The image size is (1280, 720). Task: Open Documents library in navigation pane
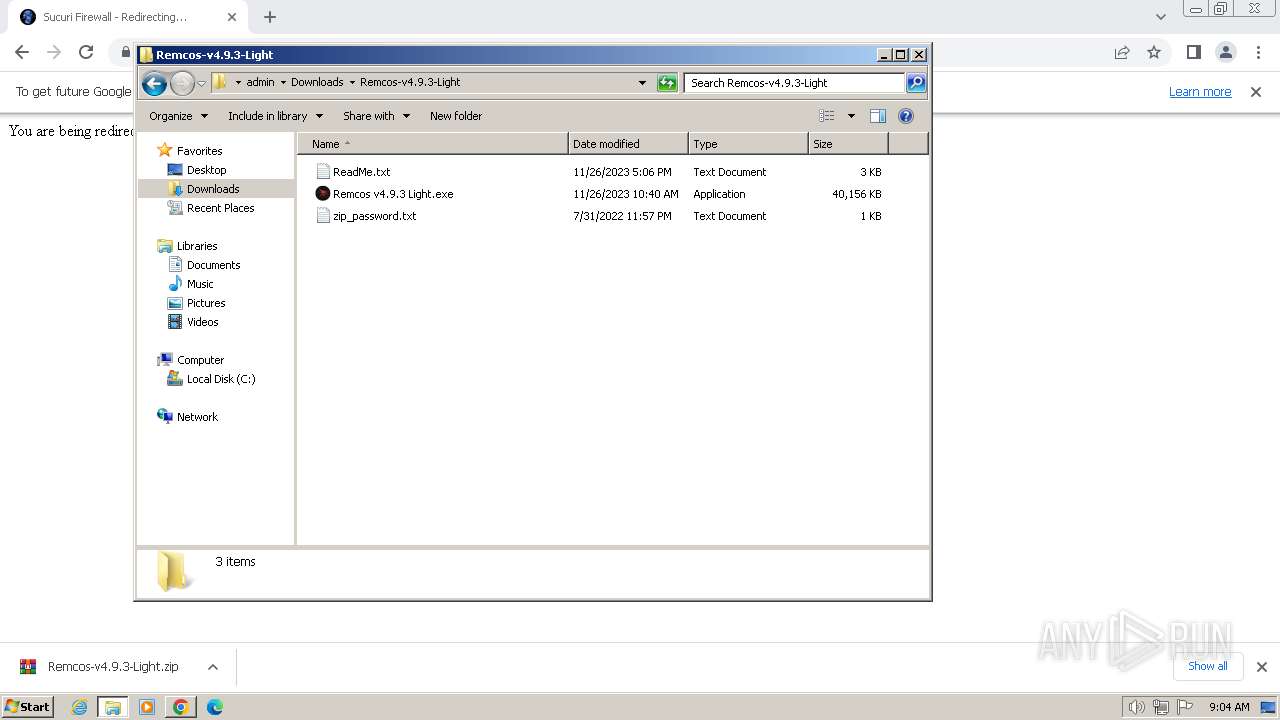[213, 265]
